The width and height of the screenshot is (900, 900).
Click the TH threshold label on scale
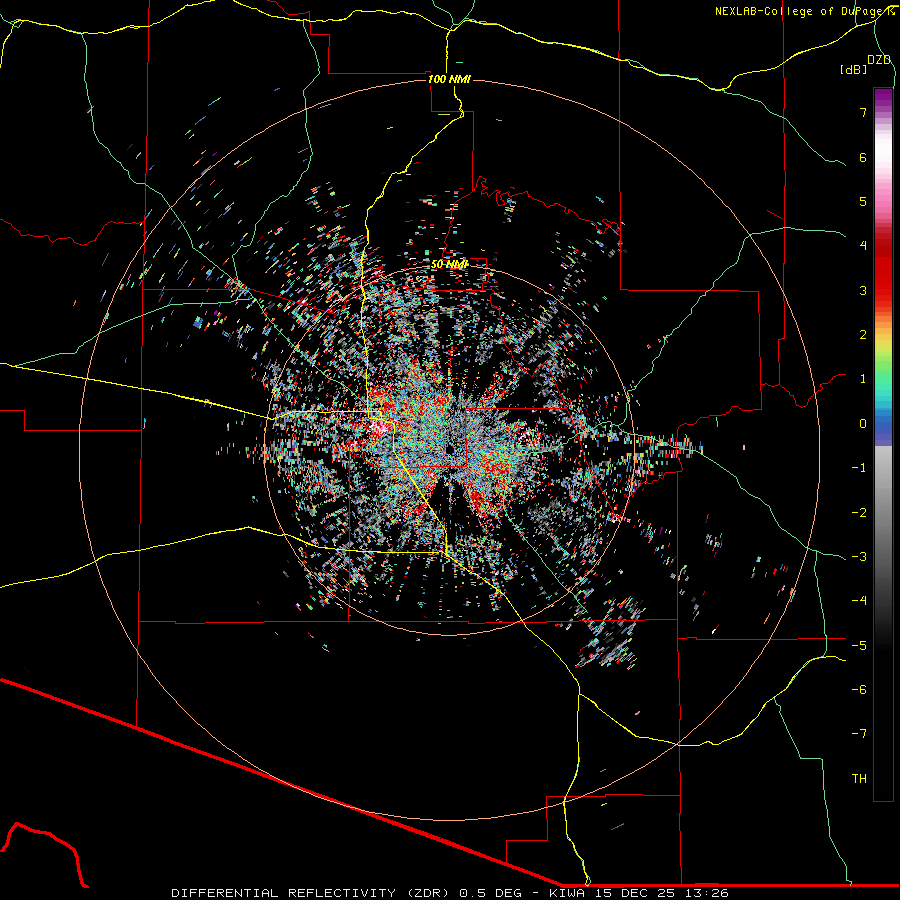coord(859,779)
